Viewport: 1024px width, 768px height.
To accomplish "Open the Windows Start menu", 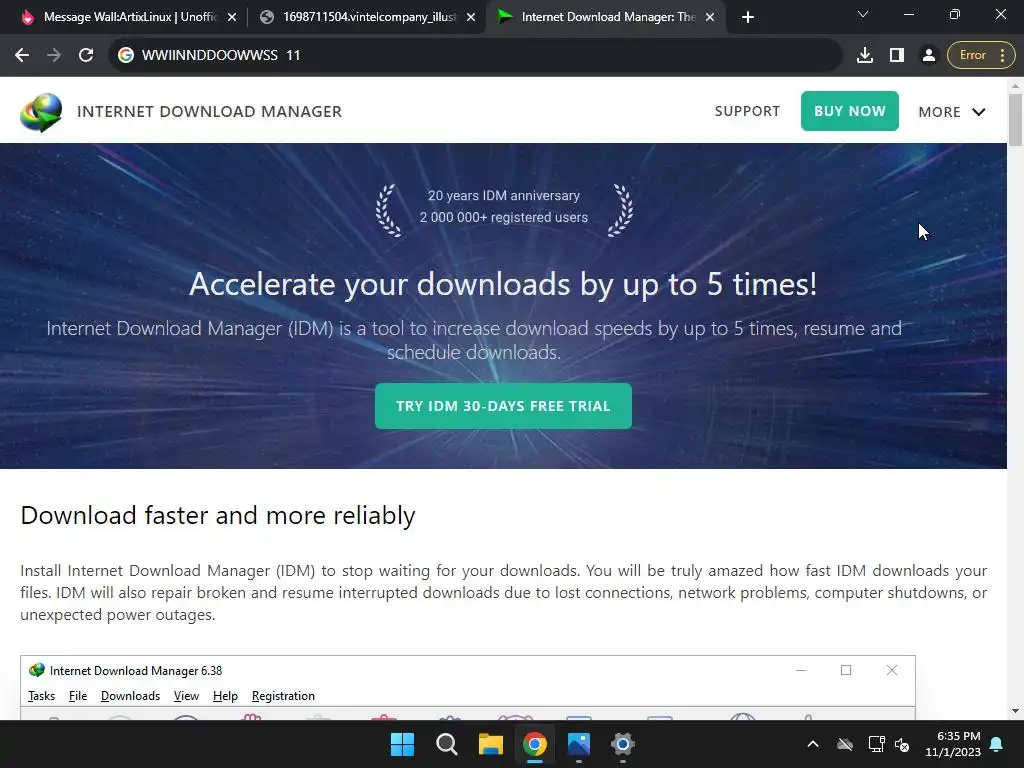I will click(402, 744).
